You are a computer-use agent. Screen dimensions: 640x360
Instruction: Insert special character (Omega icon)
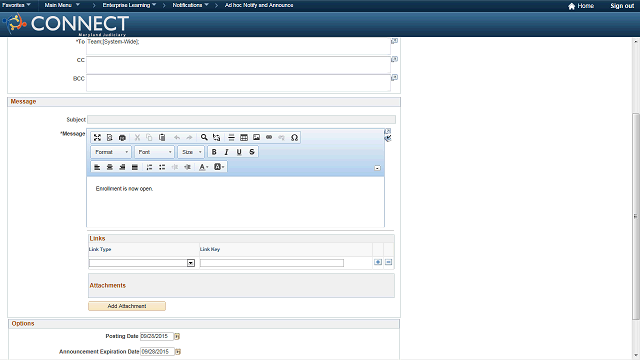[x=294, y=138]
